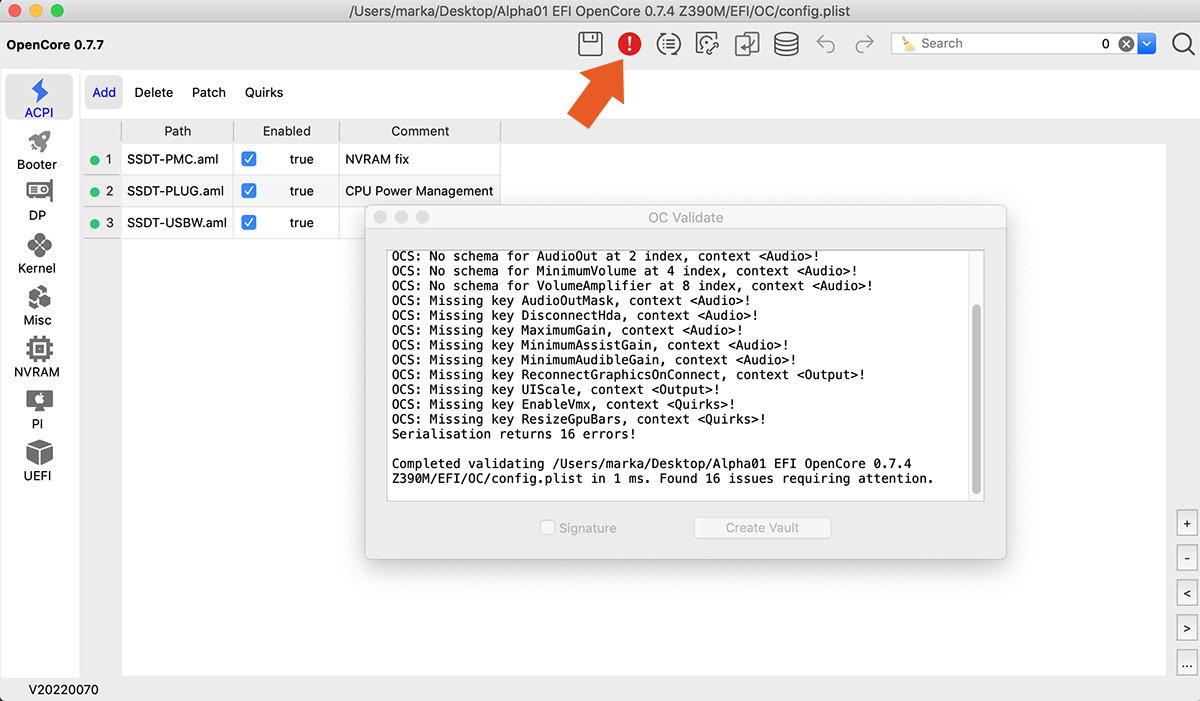The height and width of the screenshot is (701, 1200).
Task: Open the Booter section in sidebar
Action: [x=38, y=150]
